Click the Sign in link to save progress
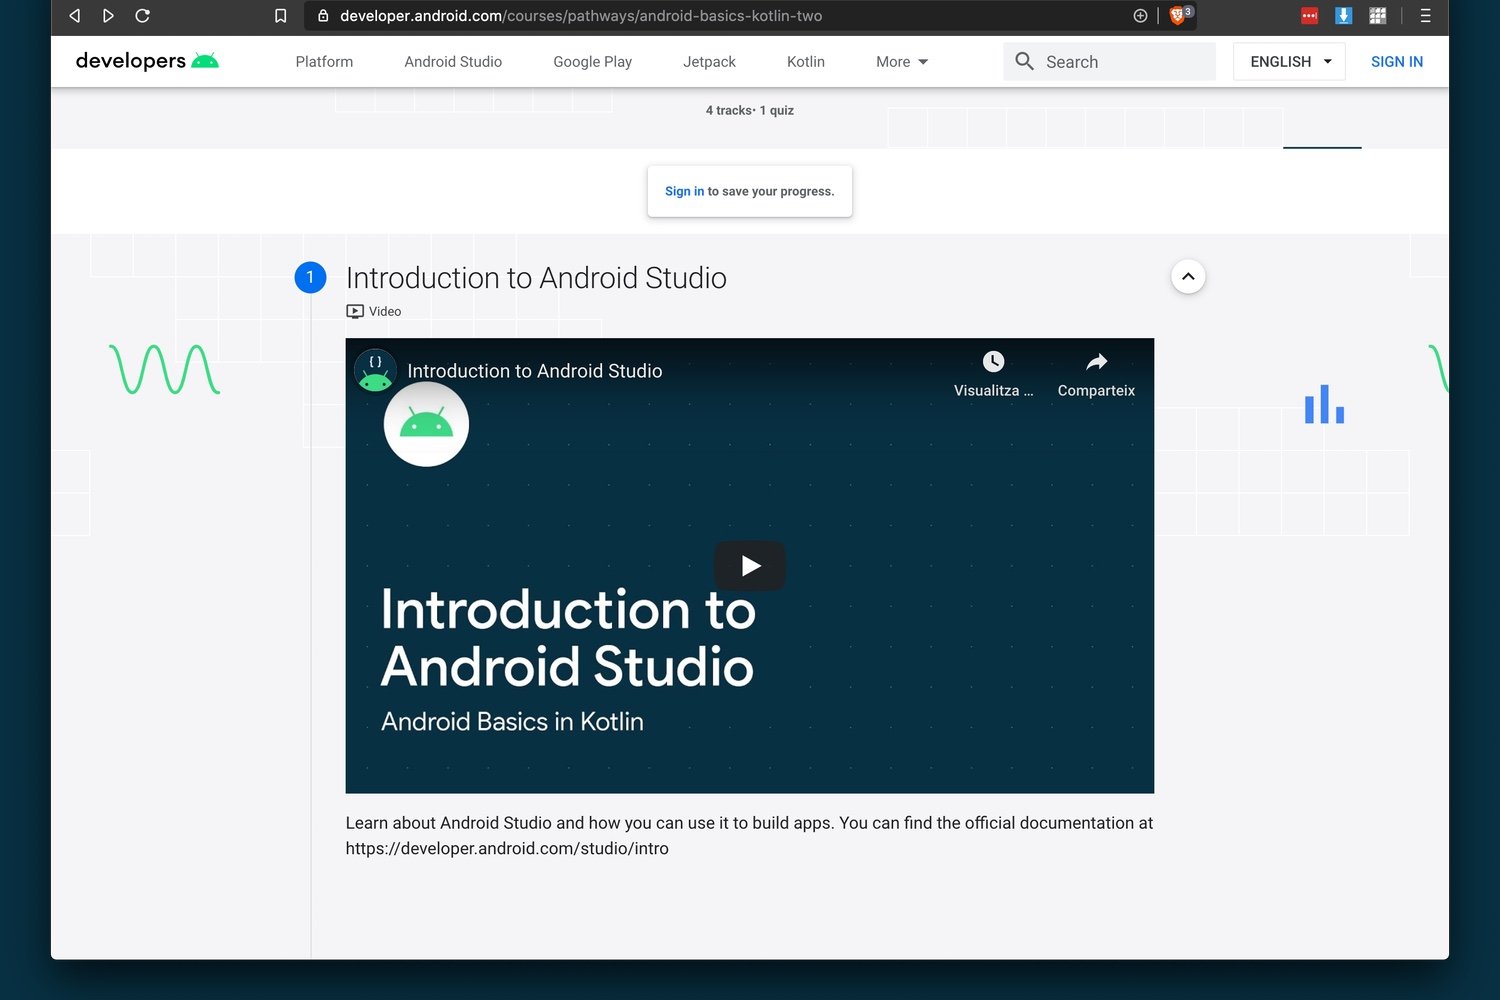 click(684, 191)
